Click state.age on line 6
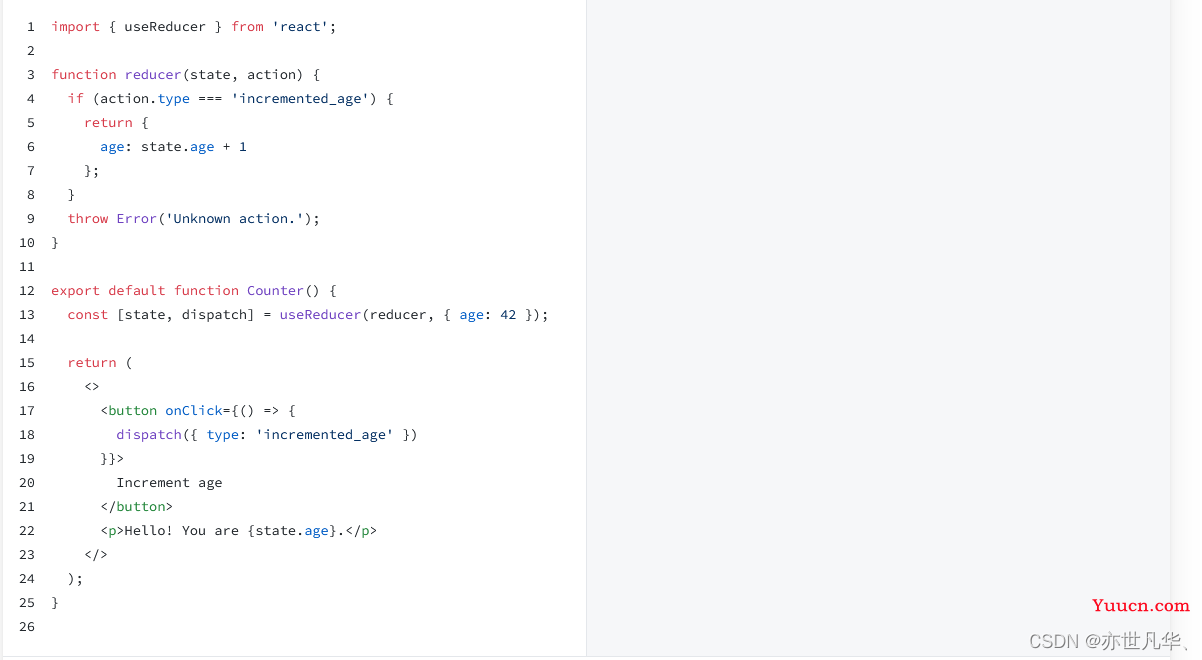Image resolution: width=1202 pixels, height=660 pixels. pyautogui.click(x=178, y=147)
